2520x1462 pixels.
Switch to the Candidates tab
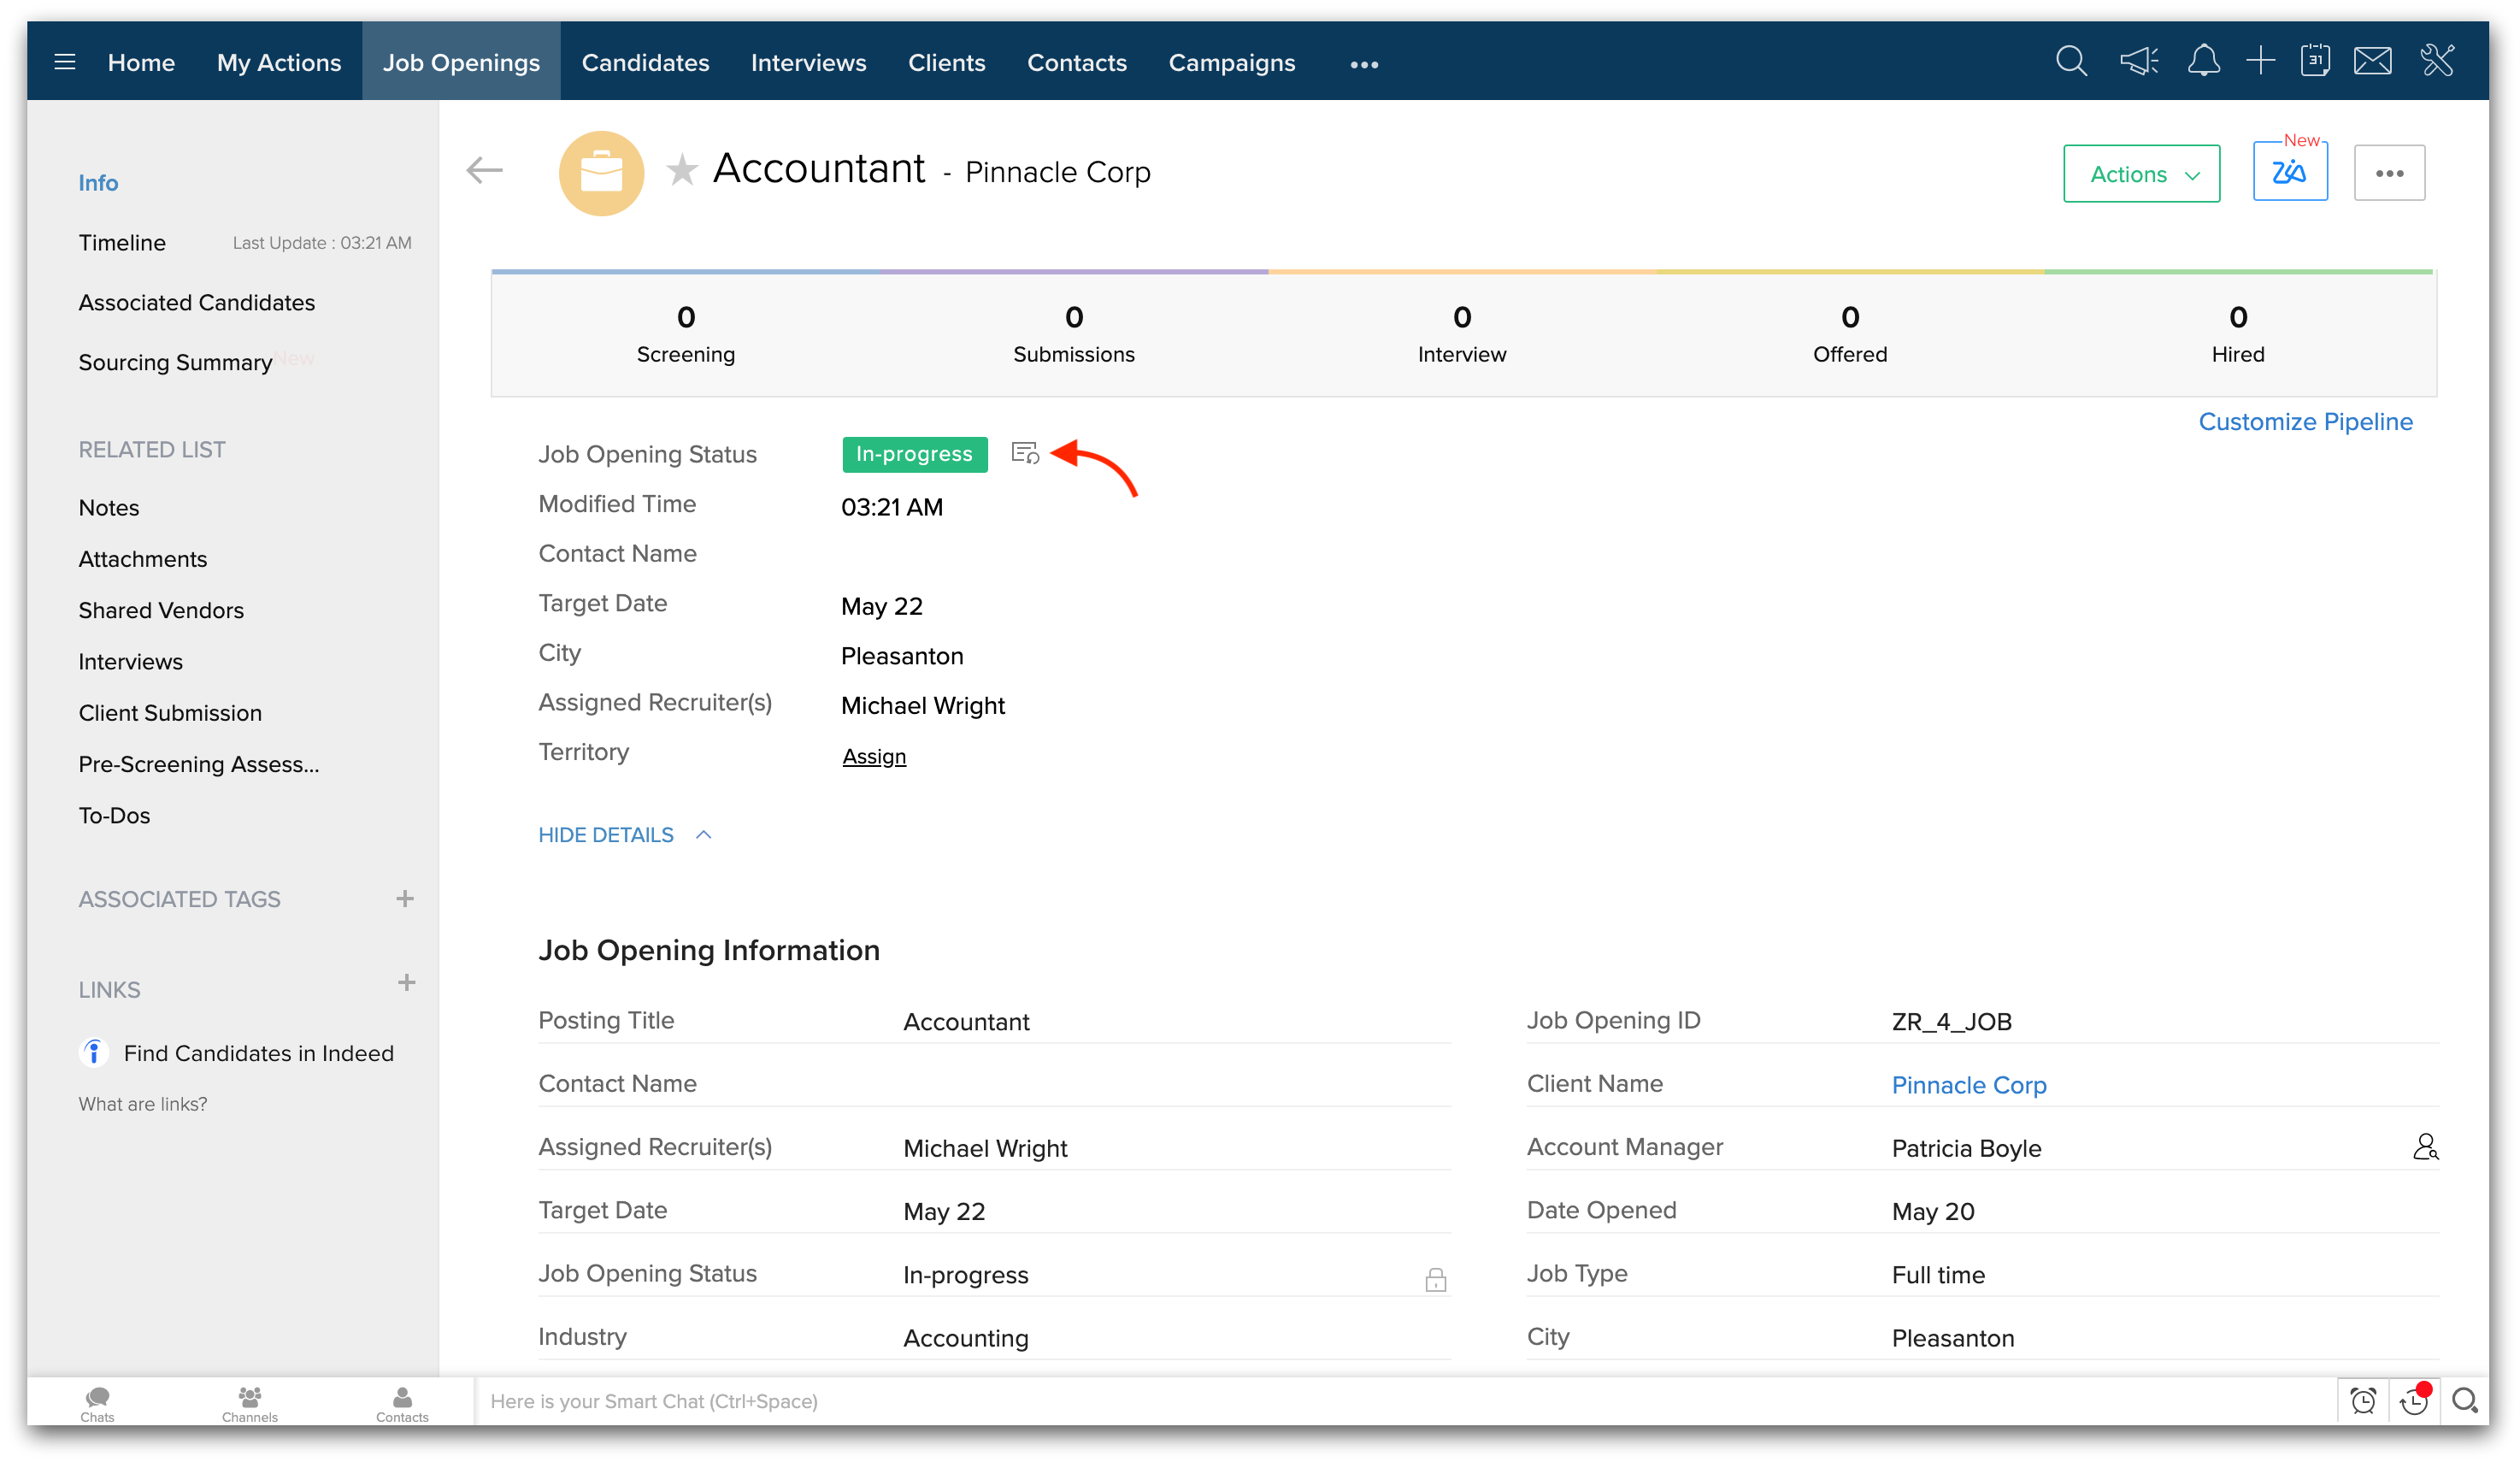(x=645, y=62)
